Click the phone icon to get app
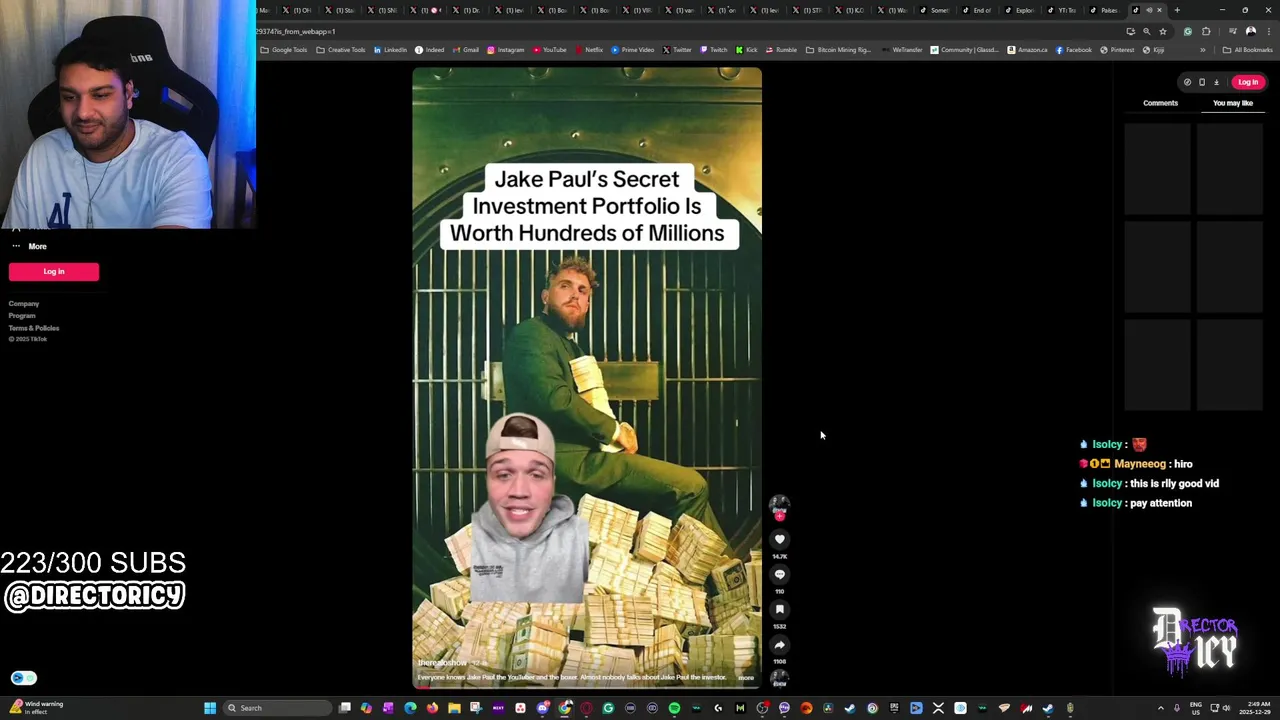The width and height of the screenshot is (1280, 720). 1202,82
